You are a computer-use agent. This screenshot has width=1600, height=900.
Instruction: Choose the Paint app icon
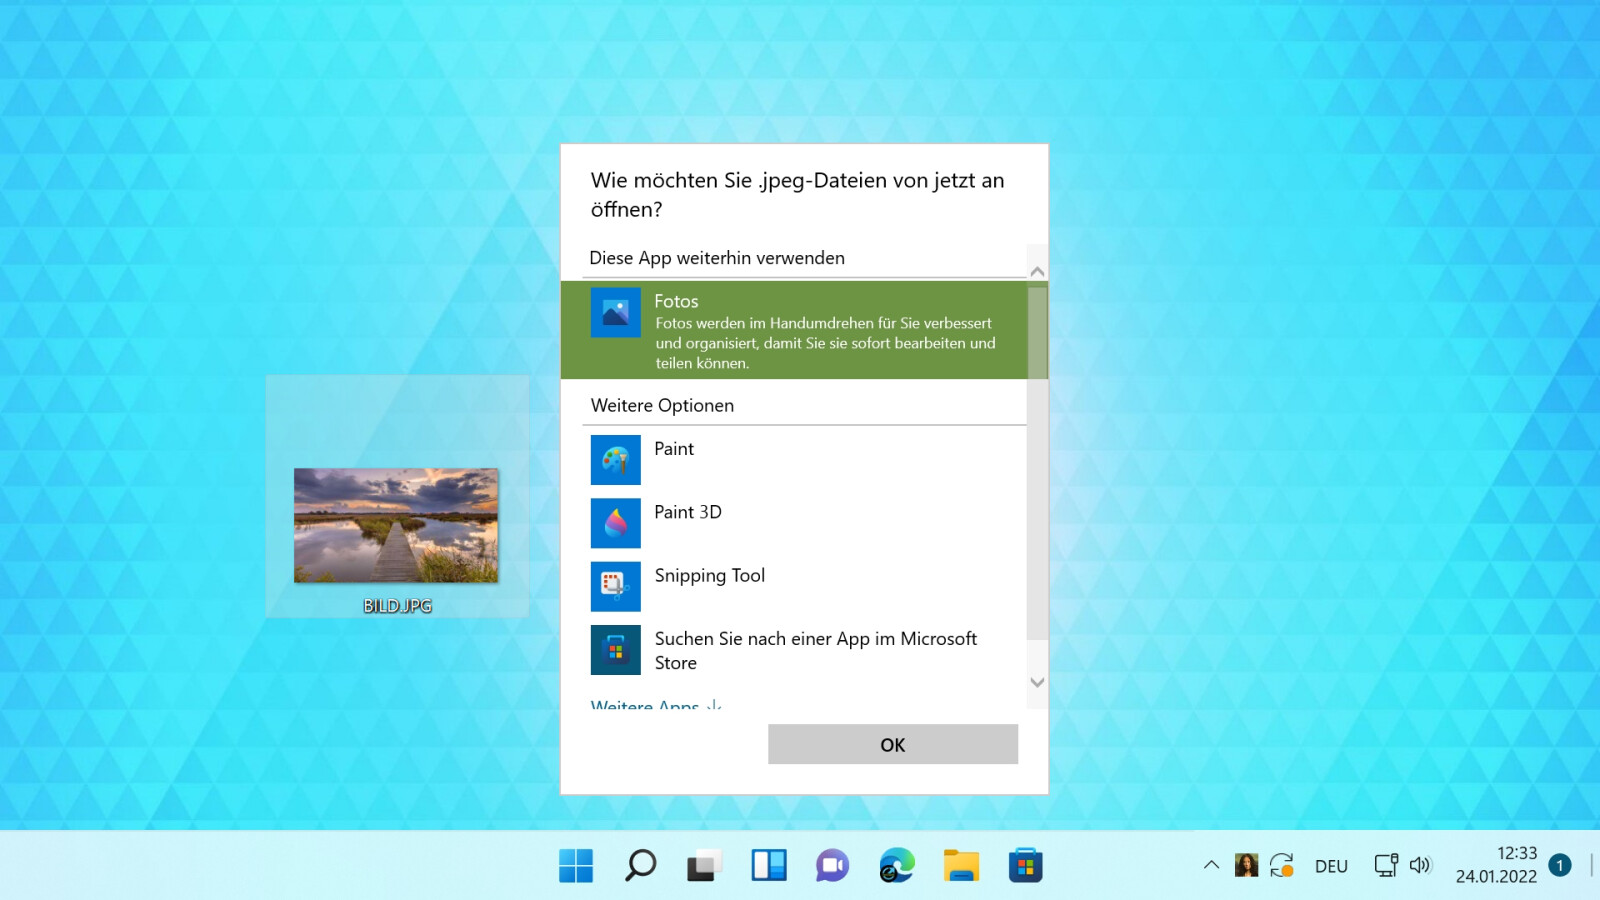pyautogui.click(x=615, y=460)
